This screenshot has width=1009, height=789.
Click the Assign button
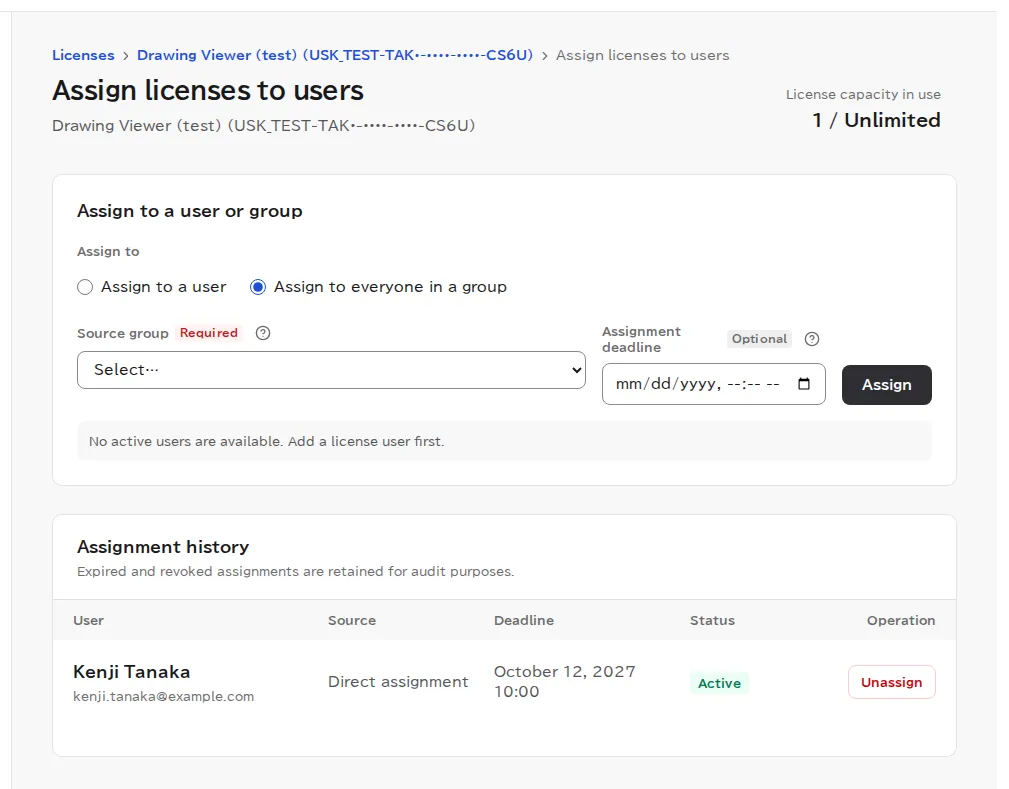[x=886, y=385]
